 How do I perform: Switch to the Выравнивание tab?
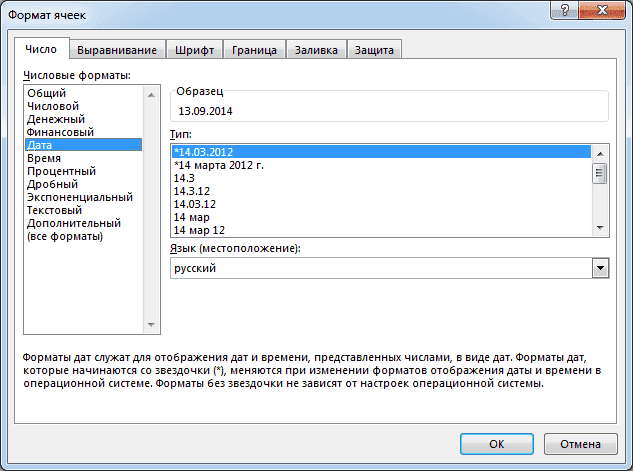pos(118,50)
